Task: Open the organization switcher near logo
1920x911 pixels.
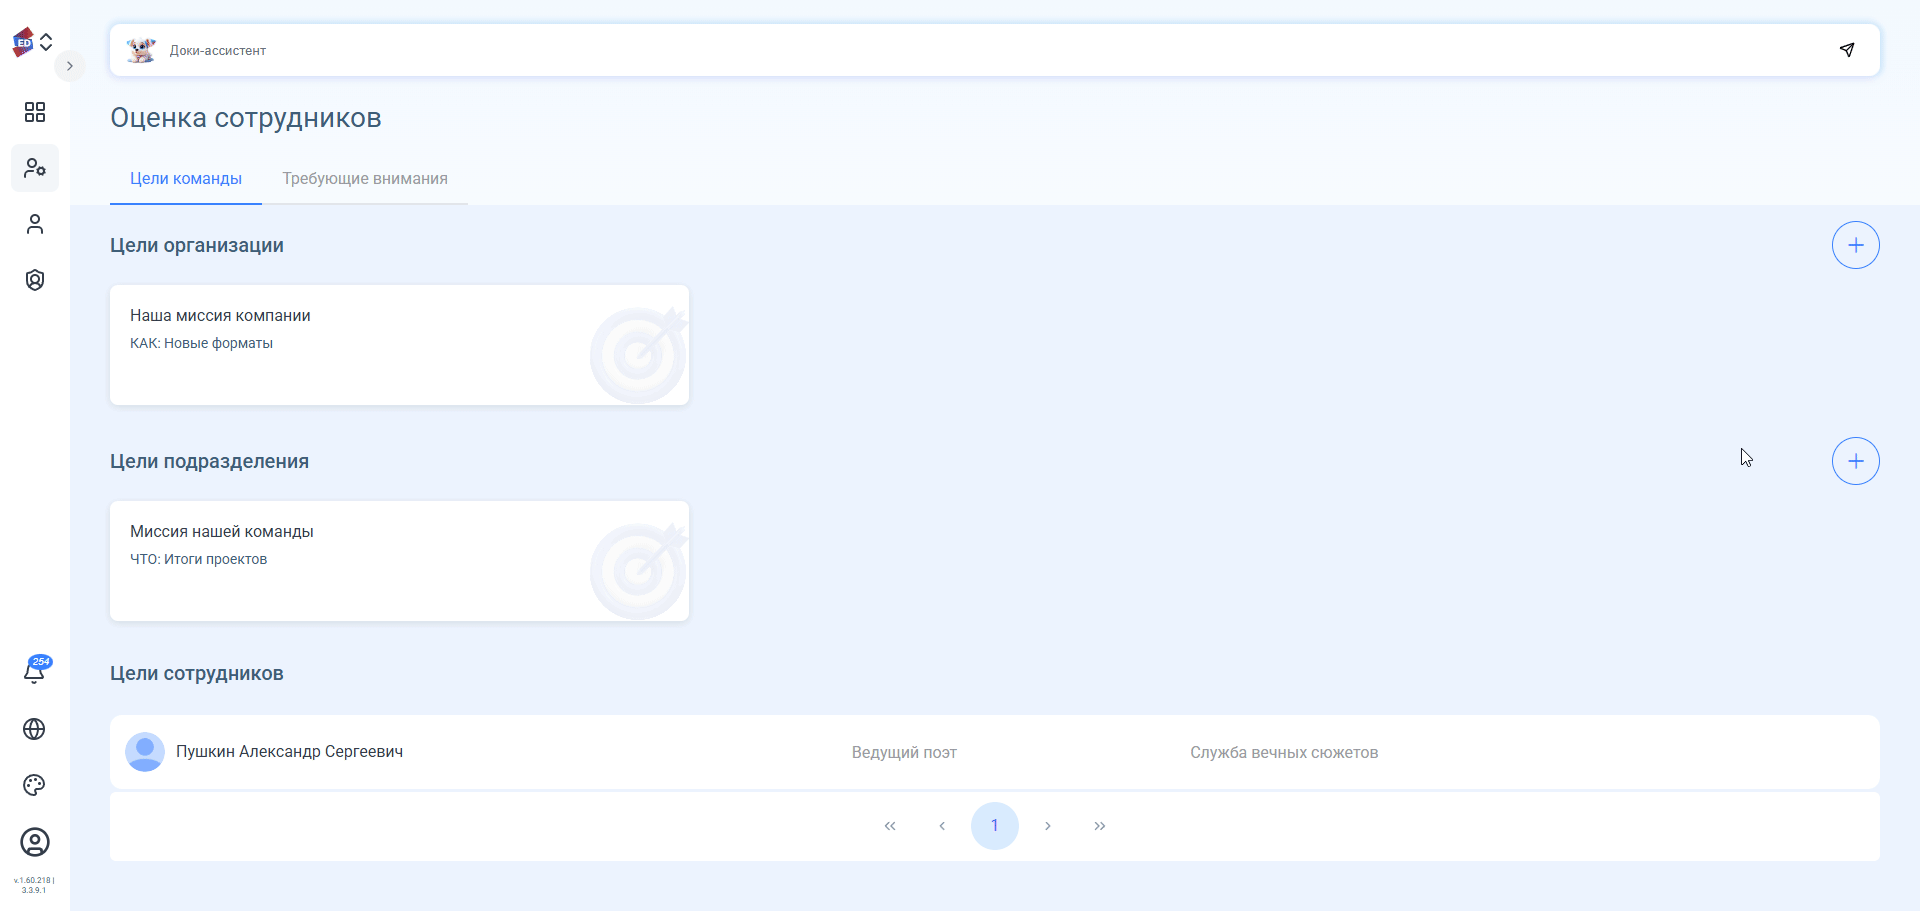Action: [46, 42]
